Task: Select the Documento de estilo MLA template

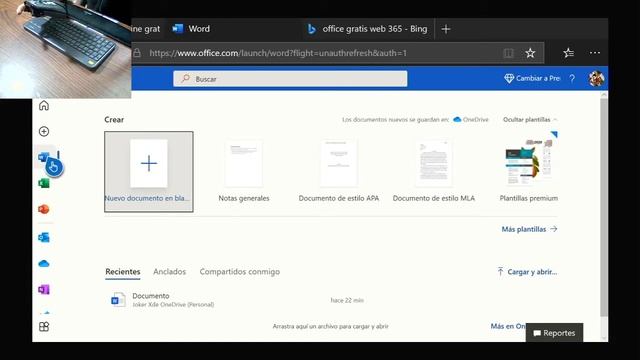Action: click(x=433, y=171)
